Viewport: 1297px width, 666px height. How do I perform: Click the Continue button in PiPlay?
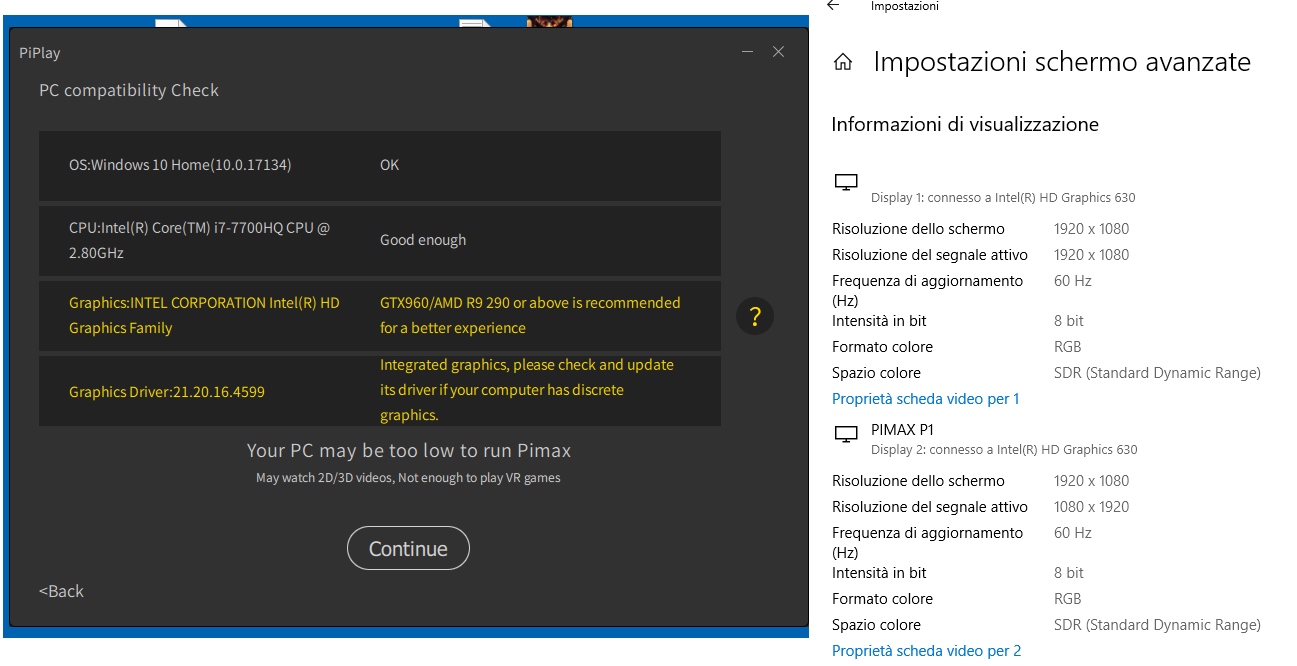point(408,548)
